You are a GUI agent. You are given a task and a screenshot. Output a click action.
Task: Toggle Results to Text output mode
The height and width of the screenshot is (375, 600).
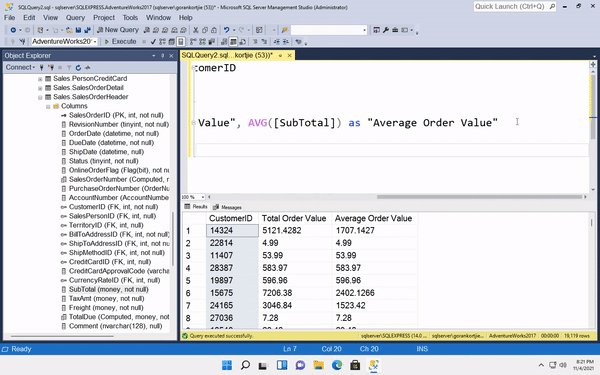pyautogui.click(x=224, y=41)
